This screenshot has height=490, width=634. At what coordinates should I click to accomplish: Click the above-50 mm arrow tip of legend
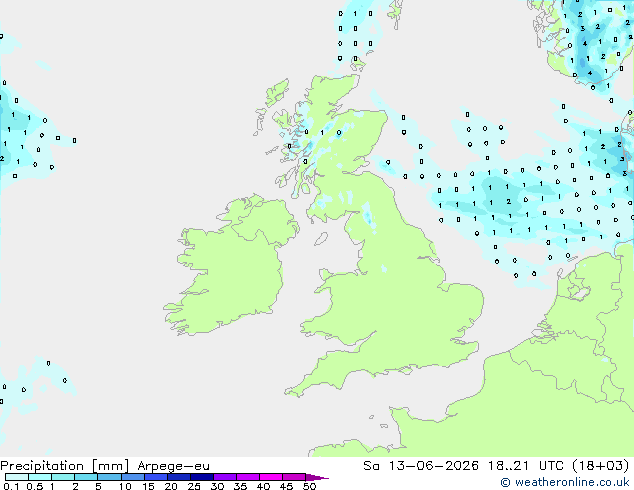coord(317,477)
